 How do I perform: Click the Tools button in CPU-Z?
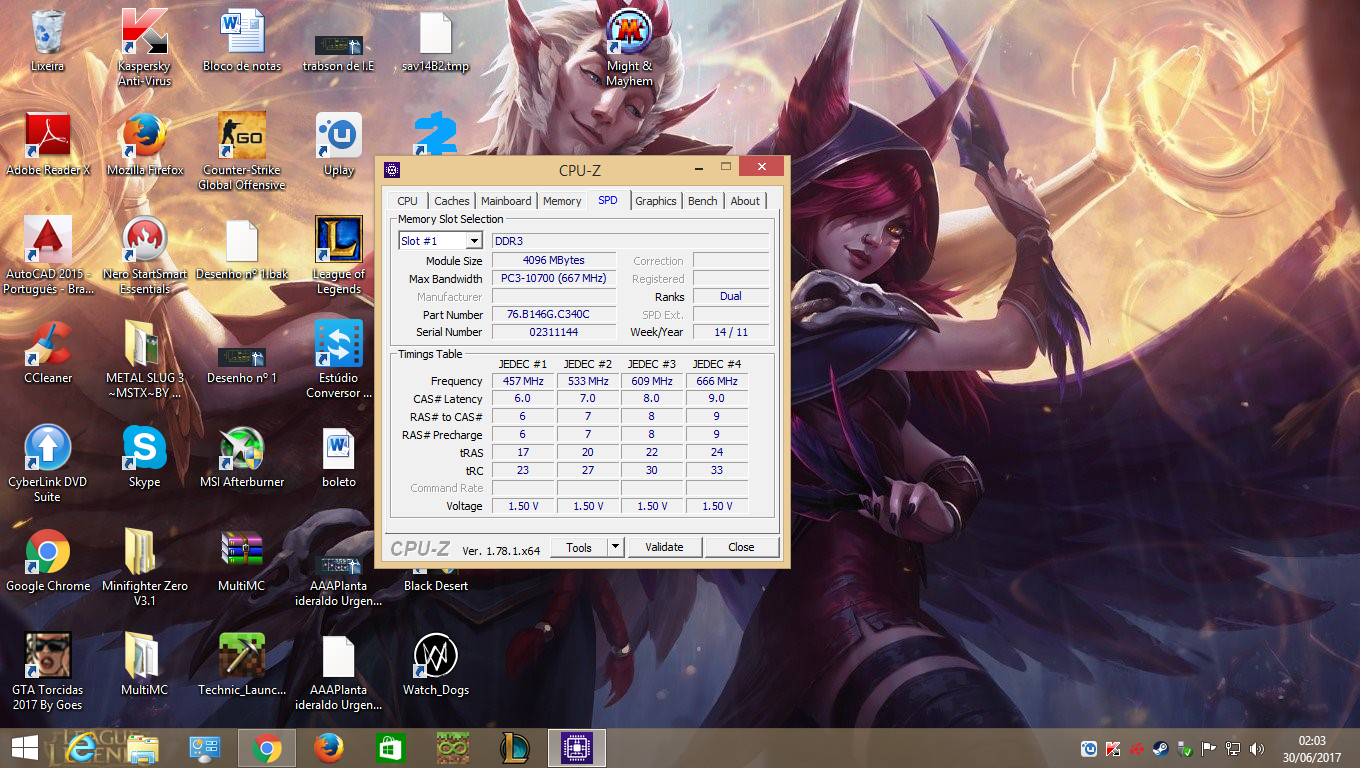point(579,547)
